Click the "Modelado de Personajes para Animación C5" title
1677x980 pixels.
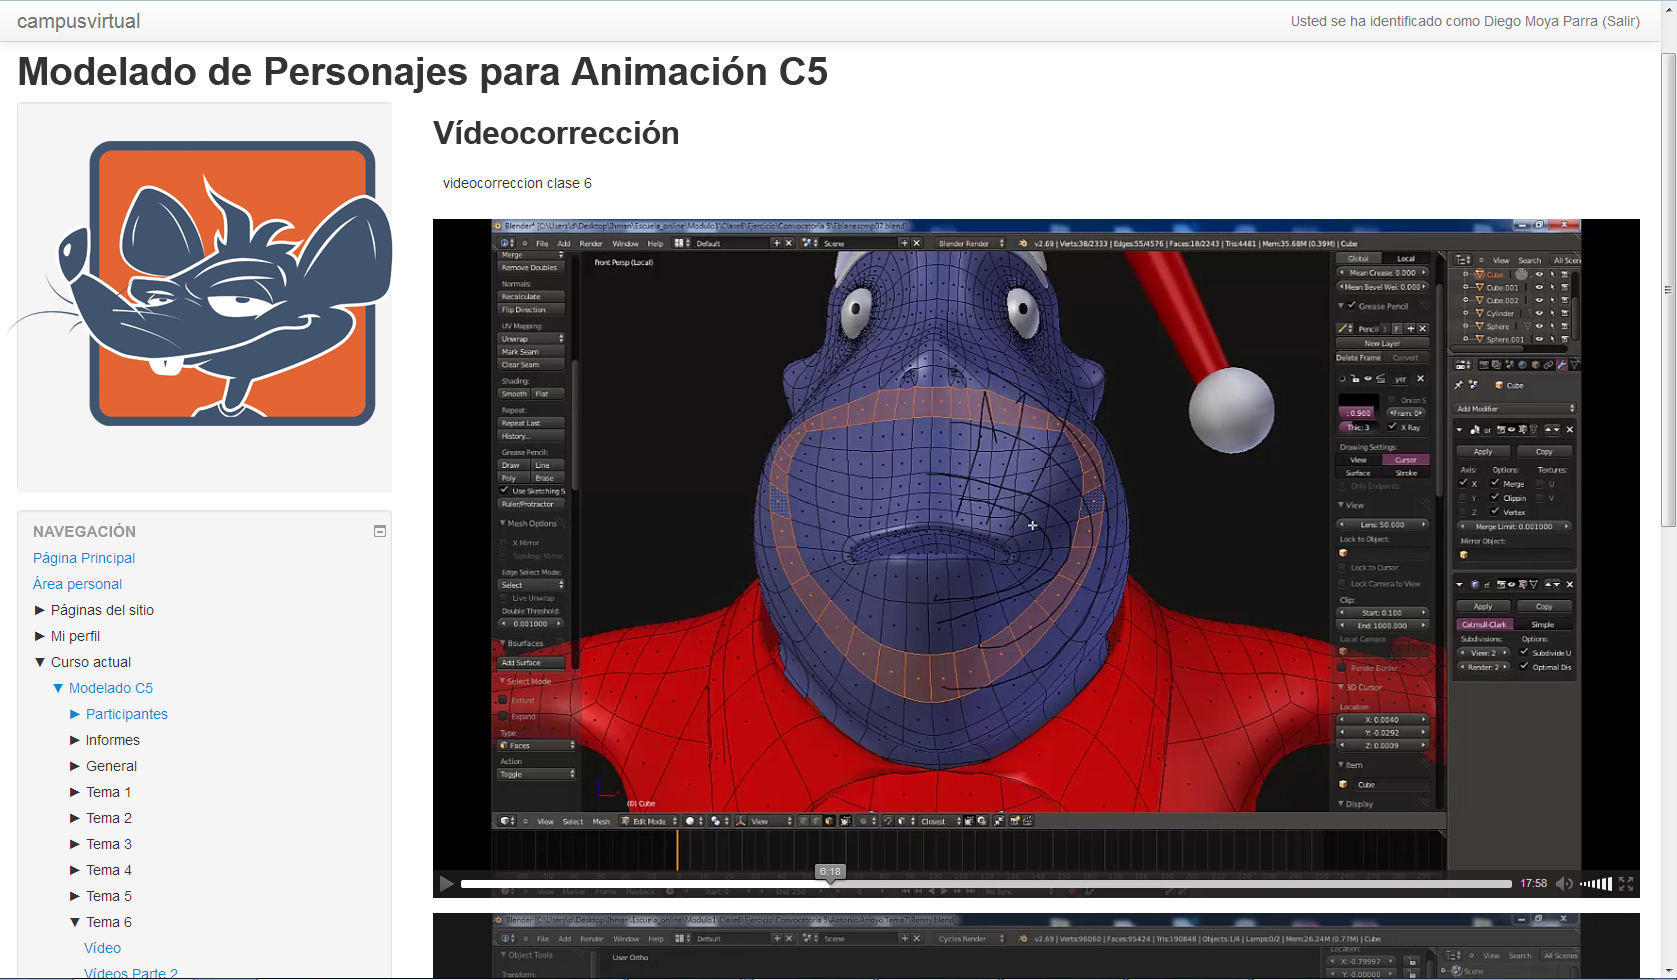tap(422, 72)
